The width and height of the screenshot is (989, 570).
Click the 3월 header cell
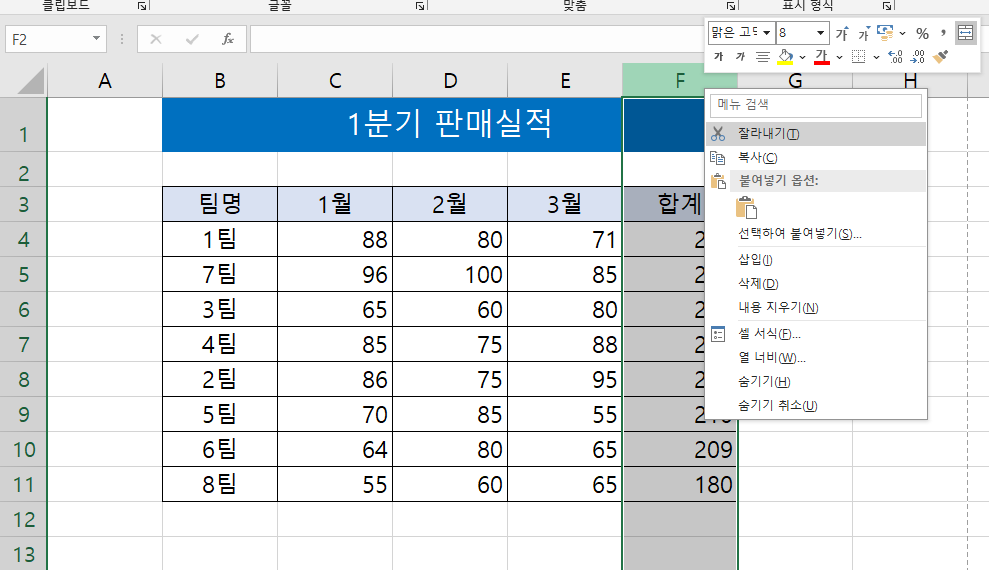[565, 204]
